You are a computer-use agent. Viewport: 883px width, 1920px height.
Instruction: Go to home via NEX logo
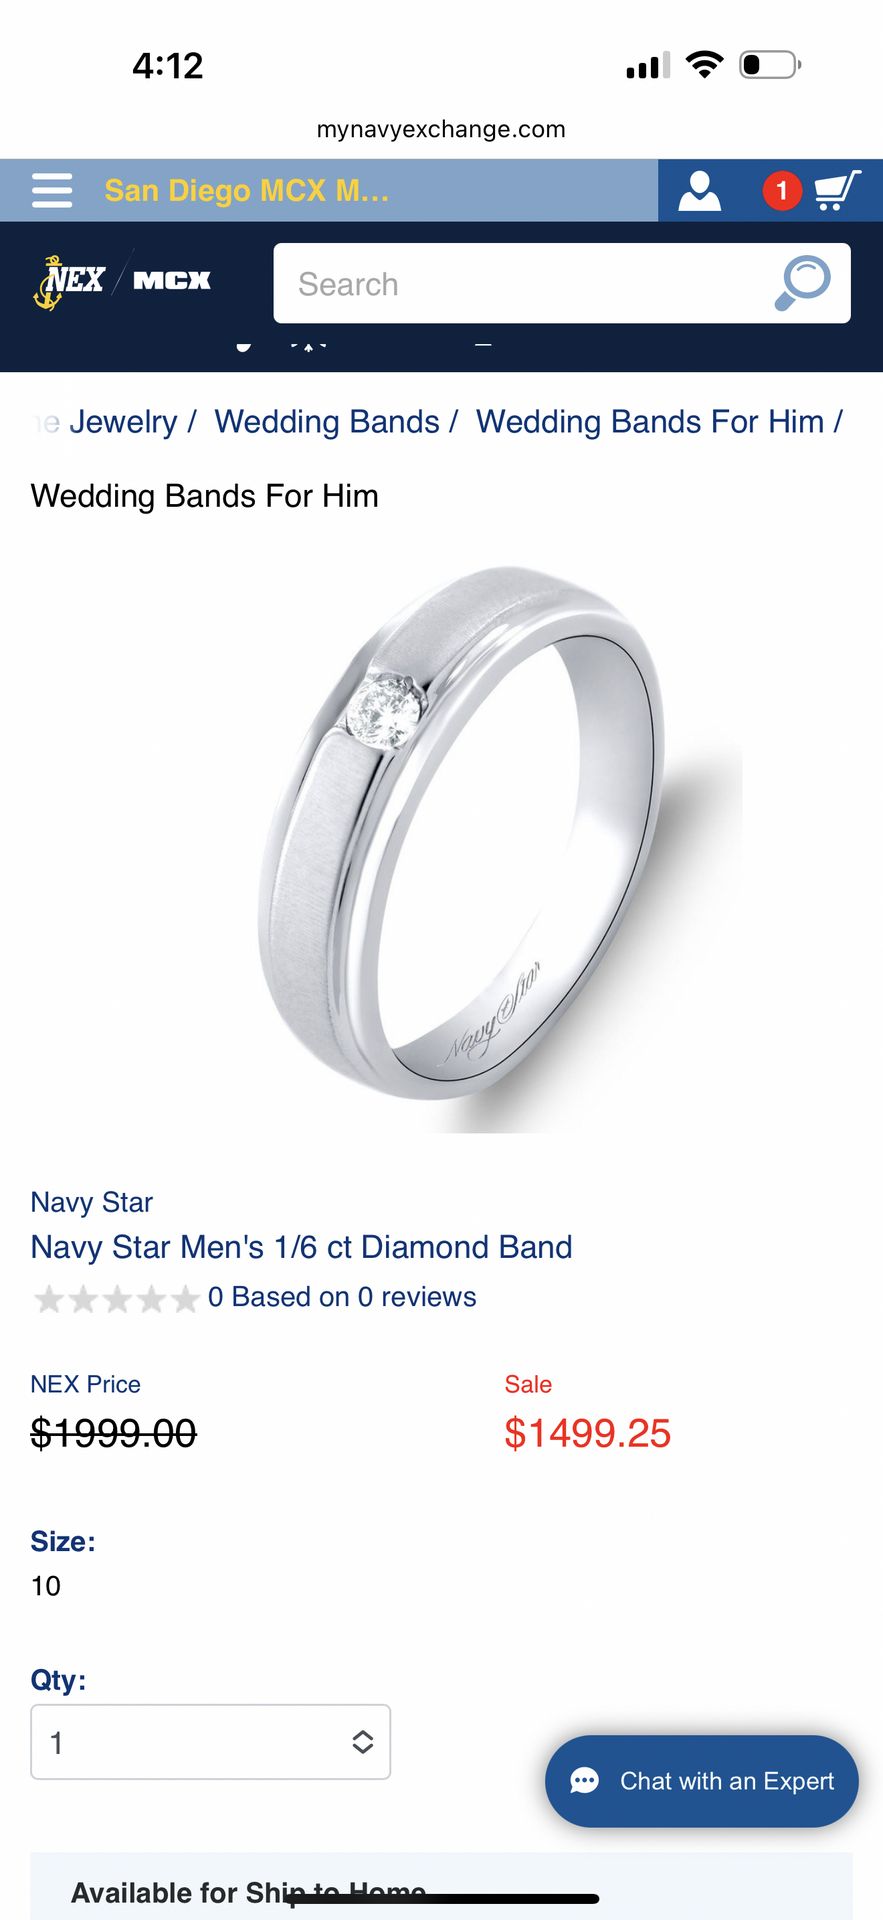[70, 282]
